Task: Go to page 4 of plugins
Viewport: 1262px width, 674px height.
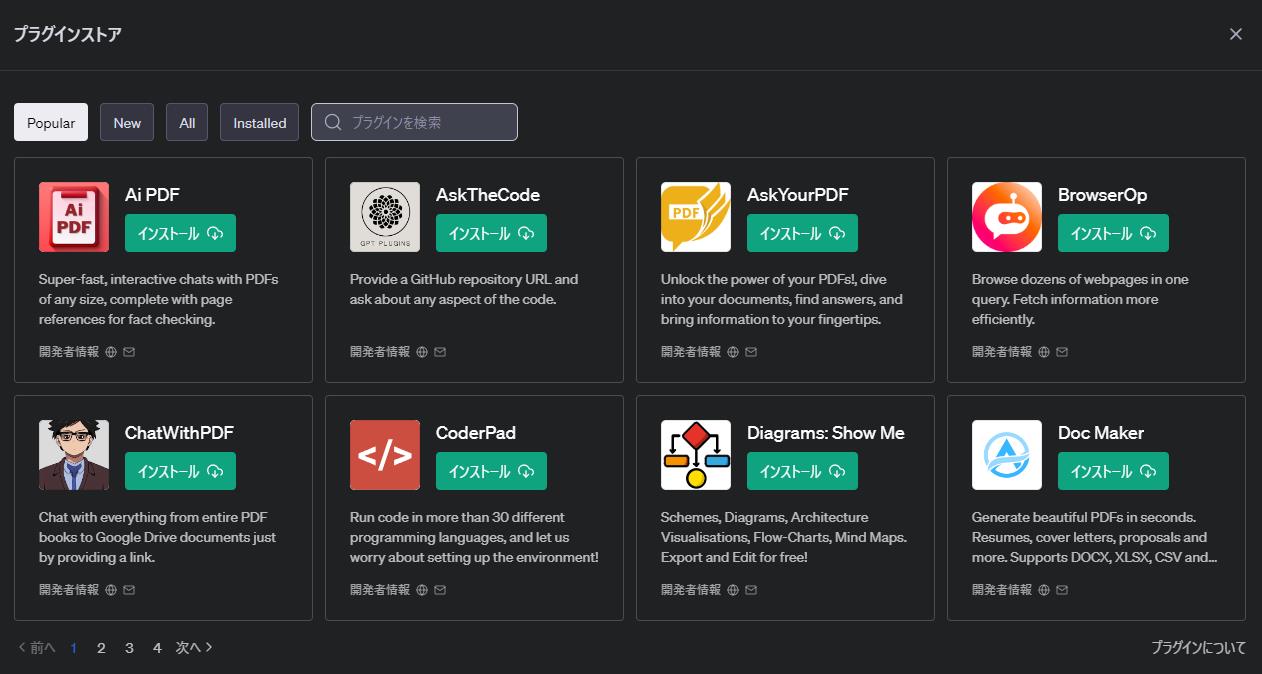Action: point(157,648)
